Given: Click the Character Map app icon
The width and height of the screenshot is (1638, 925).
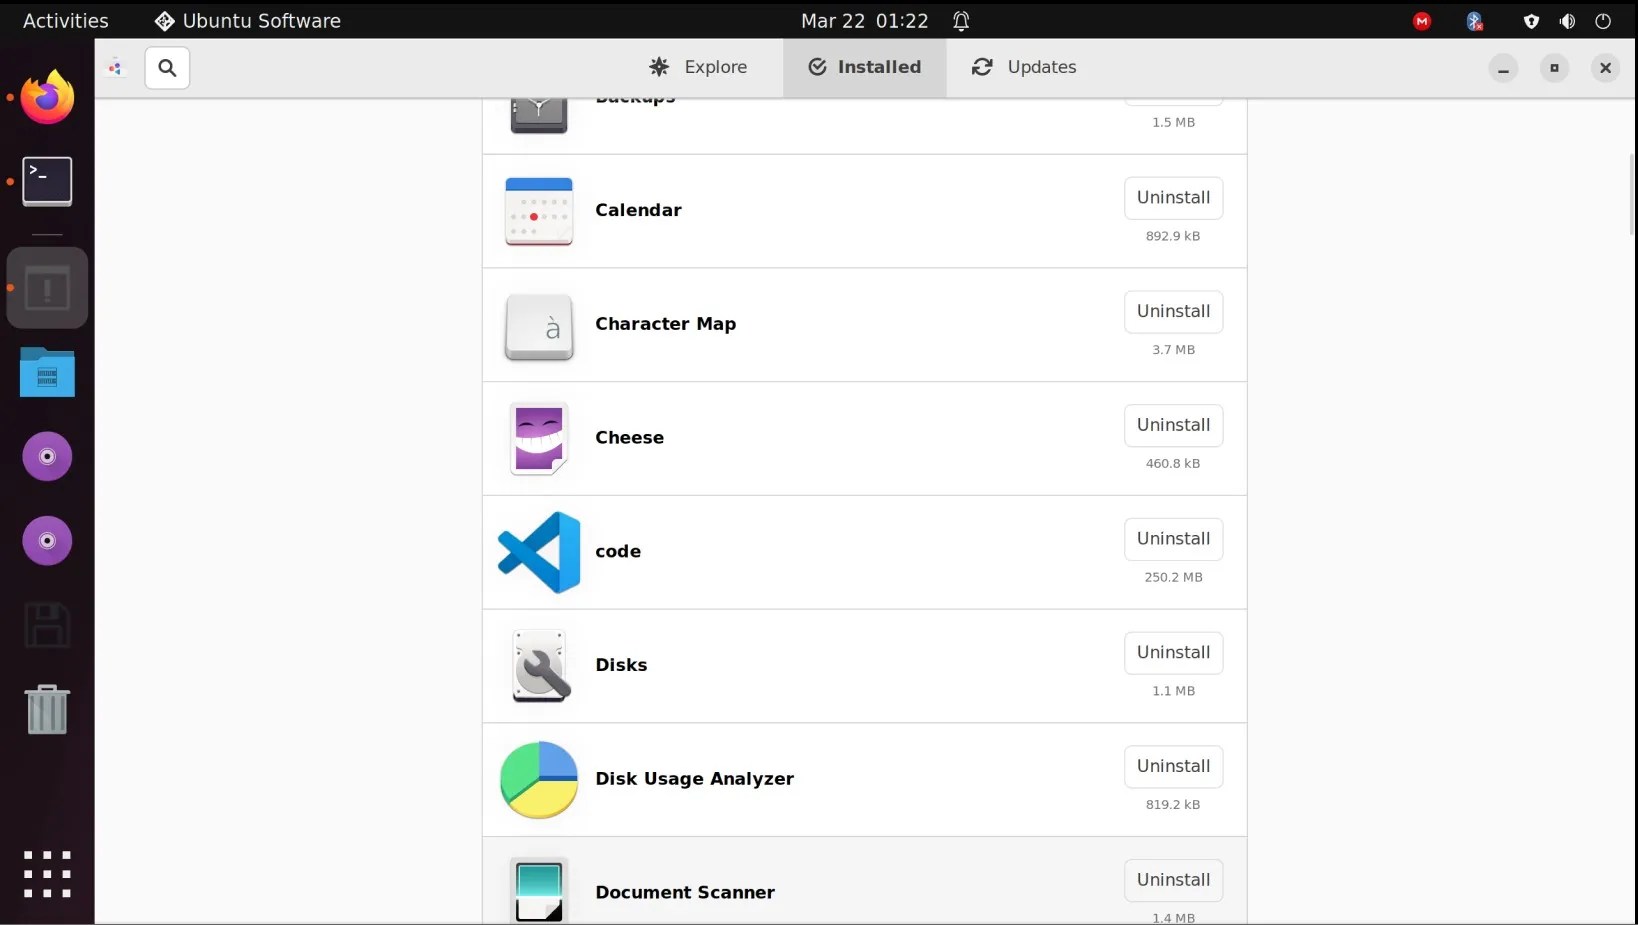Looking at the screenshot, I should (x=539, y=326).
